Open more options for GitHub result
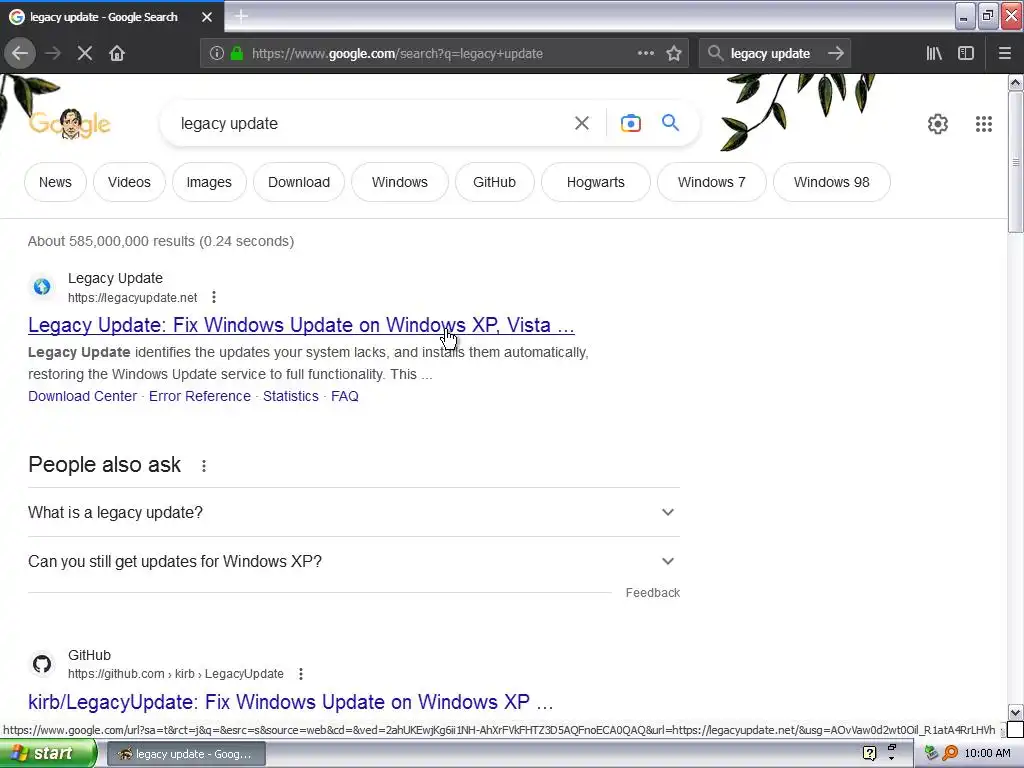 [300, 674]
